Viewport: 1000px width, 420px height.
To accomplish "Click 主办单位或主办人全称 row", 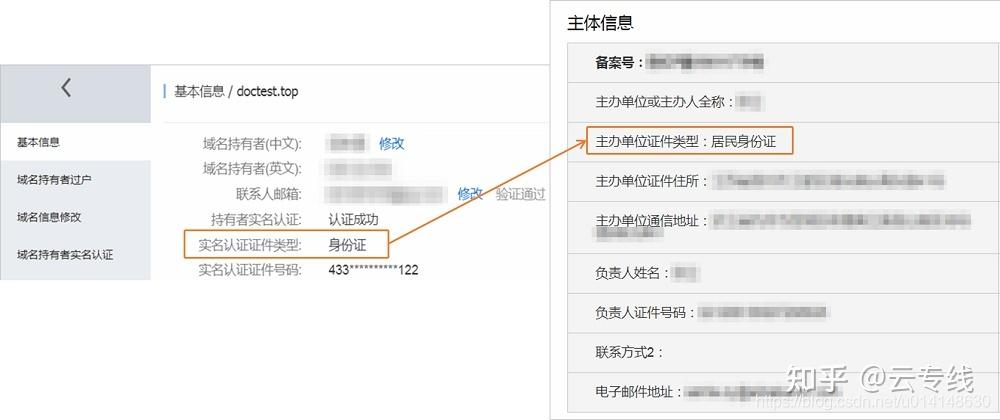I will click(x=783, y=102).
